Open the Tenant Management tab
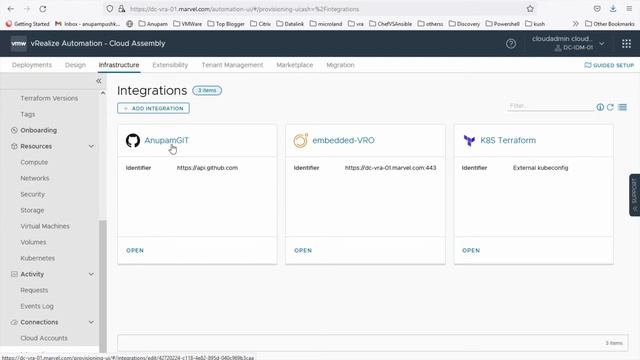Screen dimensions: 640x360 click(232, 65)
